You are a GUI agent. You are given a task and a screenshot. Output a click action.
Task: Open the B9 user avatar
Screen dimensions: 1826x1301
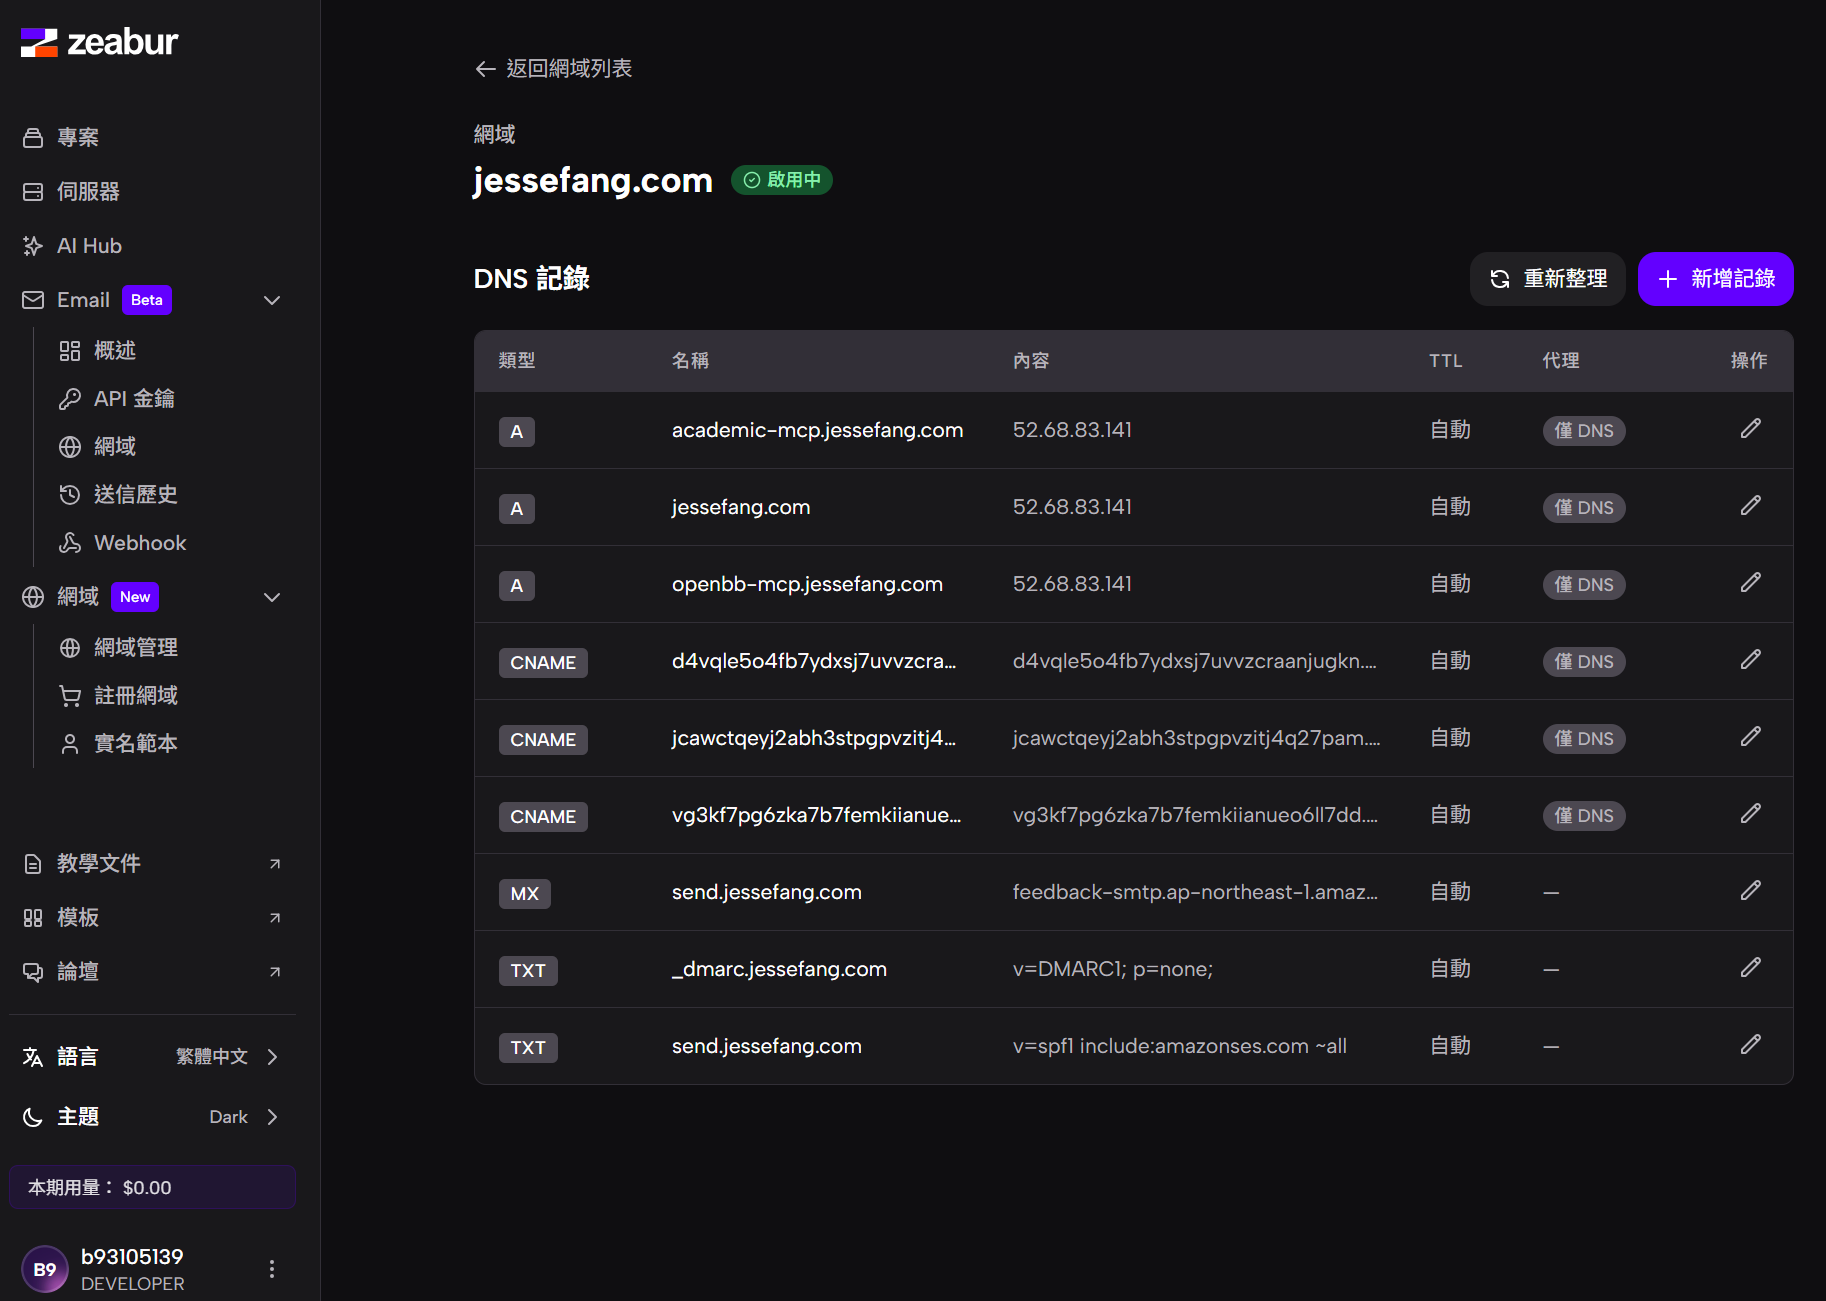45,1269
